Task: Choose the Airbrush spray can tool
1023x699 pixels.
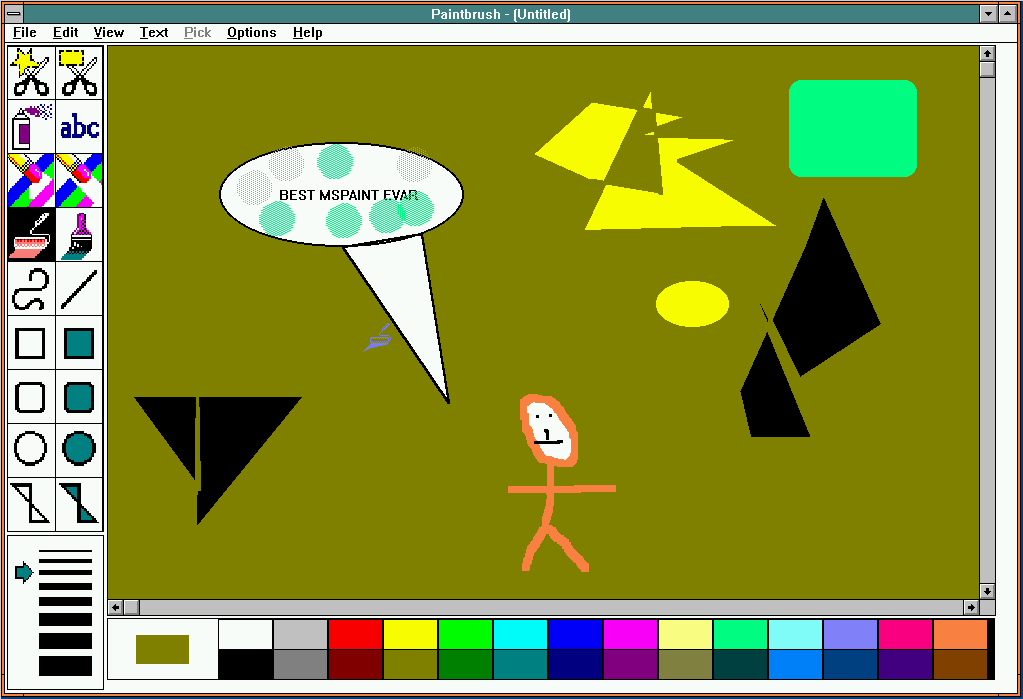Action: click(31, 127)
